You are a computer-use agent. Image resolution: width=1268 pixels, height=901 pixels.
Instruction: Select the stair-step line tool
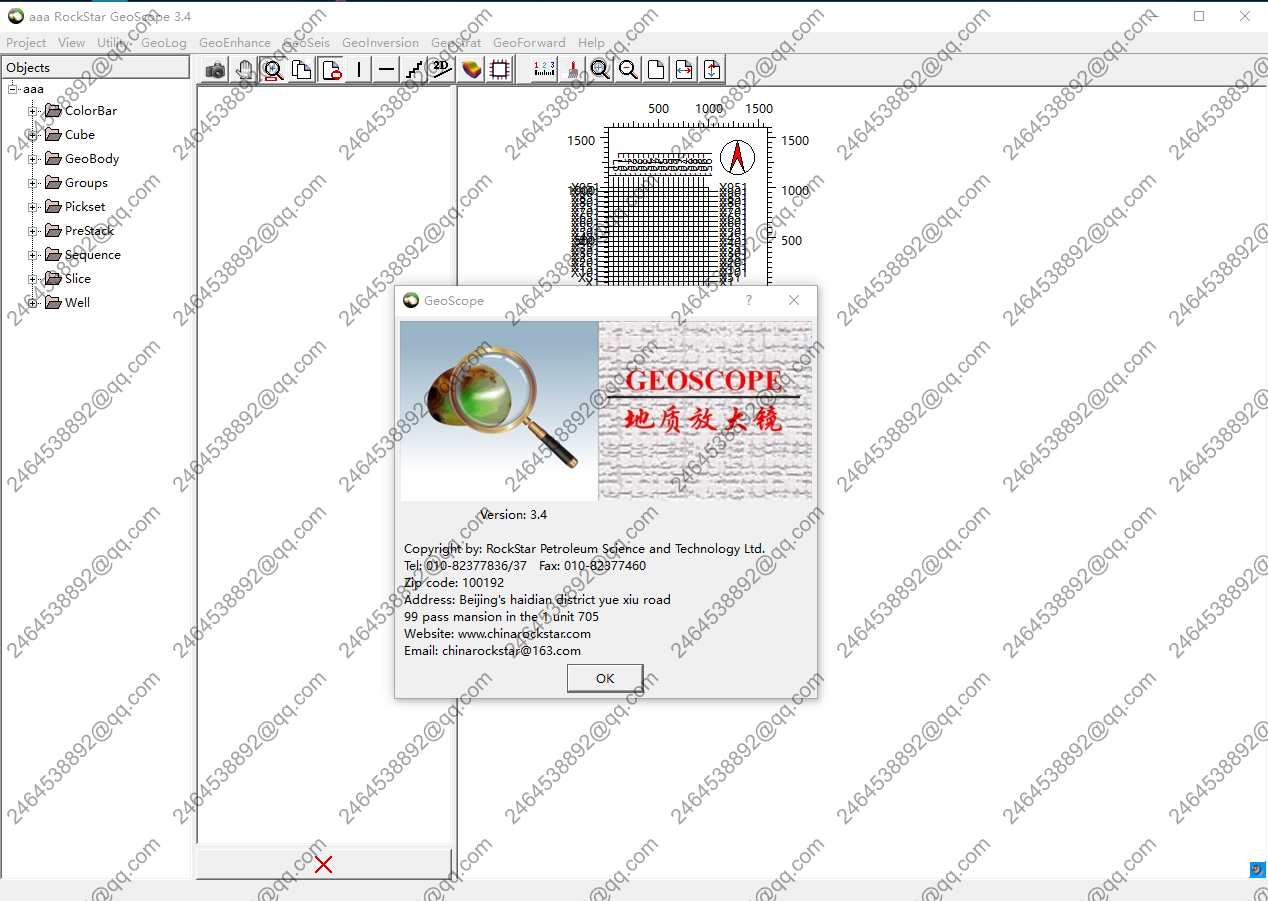[414, 69]
